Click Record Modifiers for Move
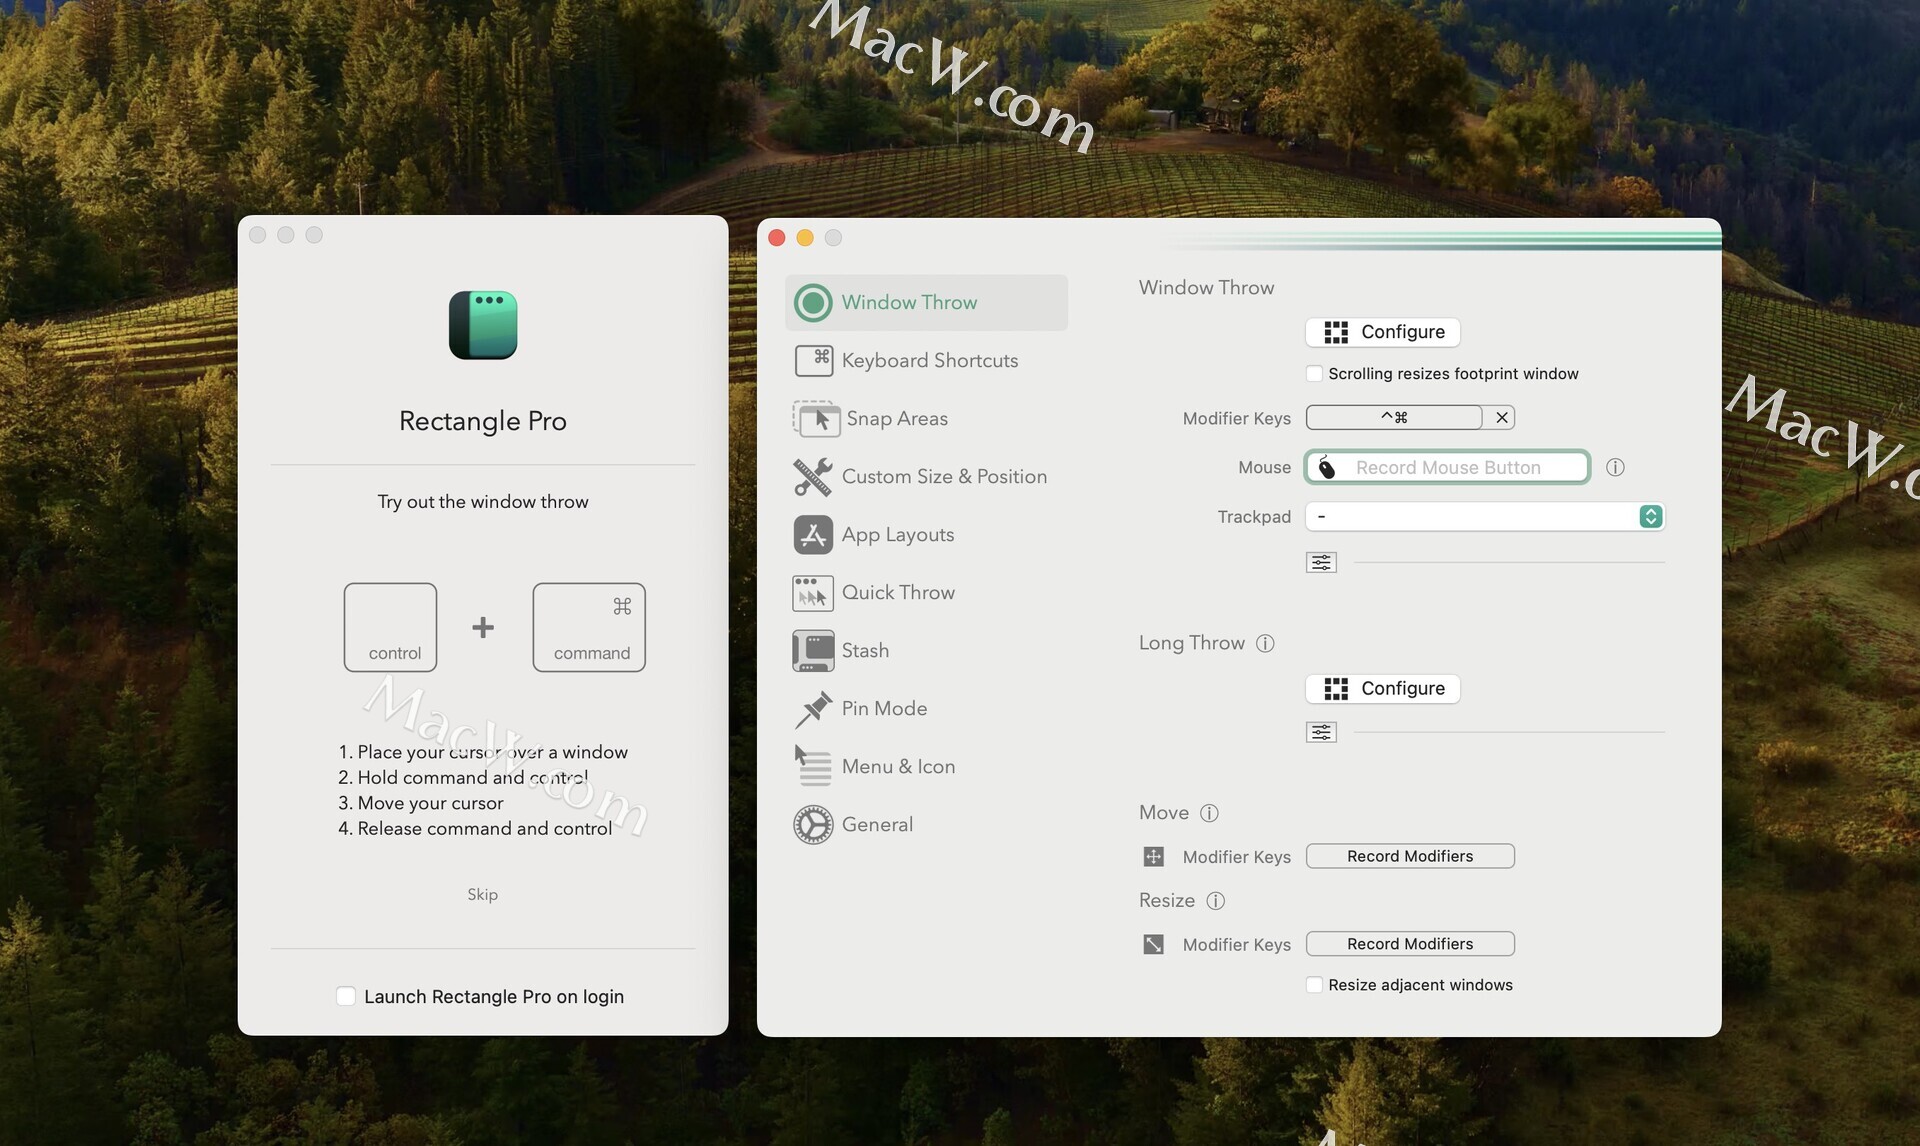 [1410, 856]
